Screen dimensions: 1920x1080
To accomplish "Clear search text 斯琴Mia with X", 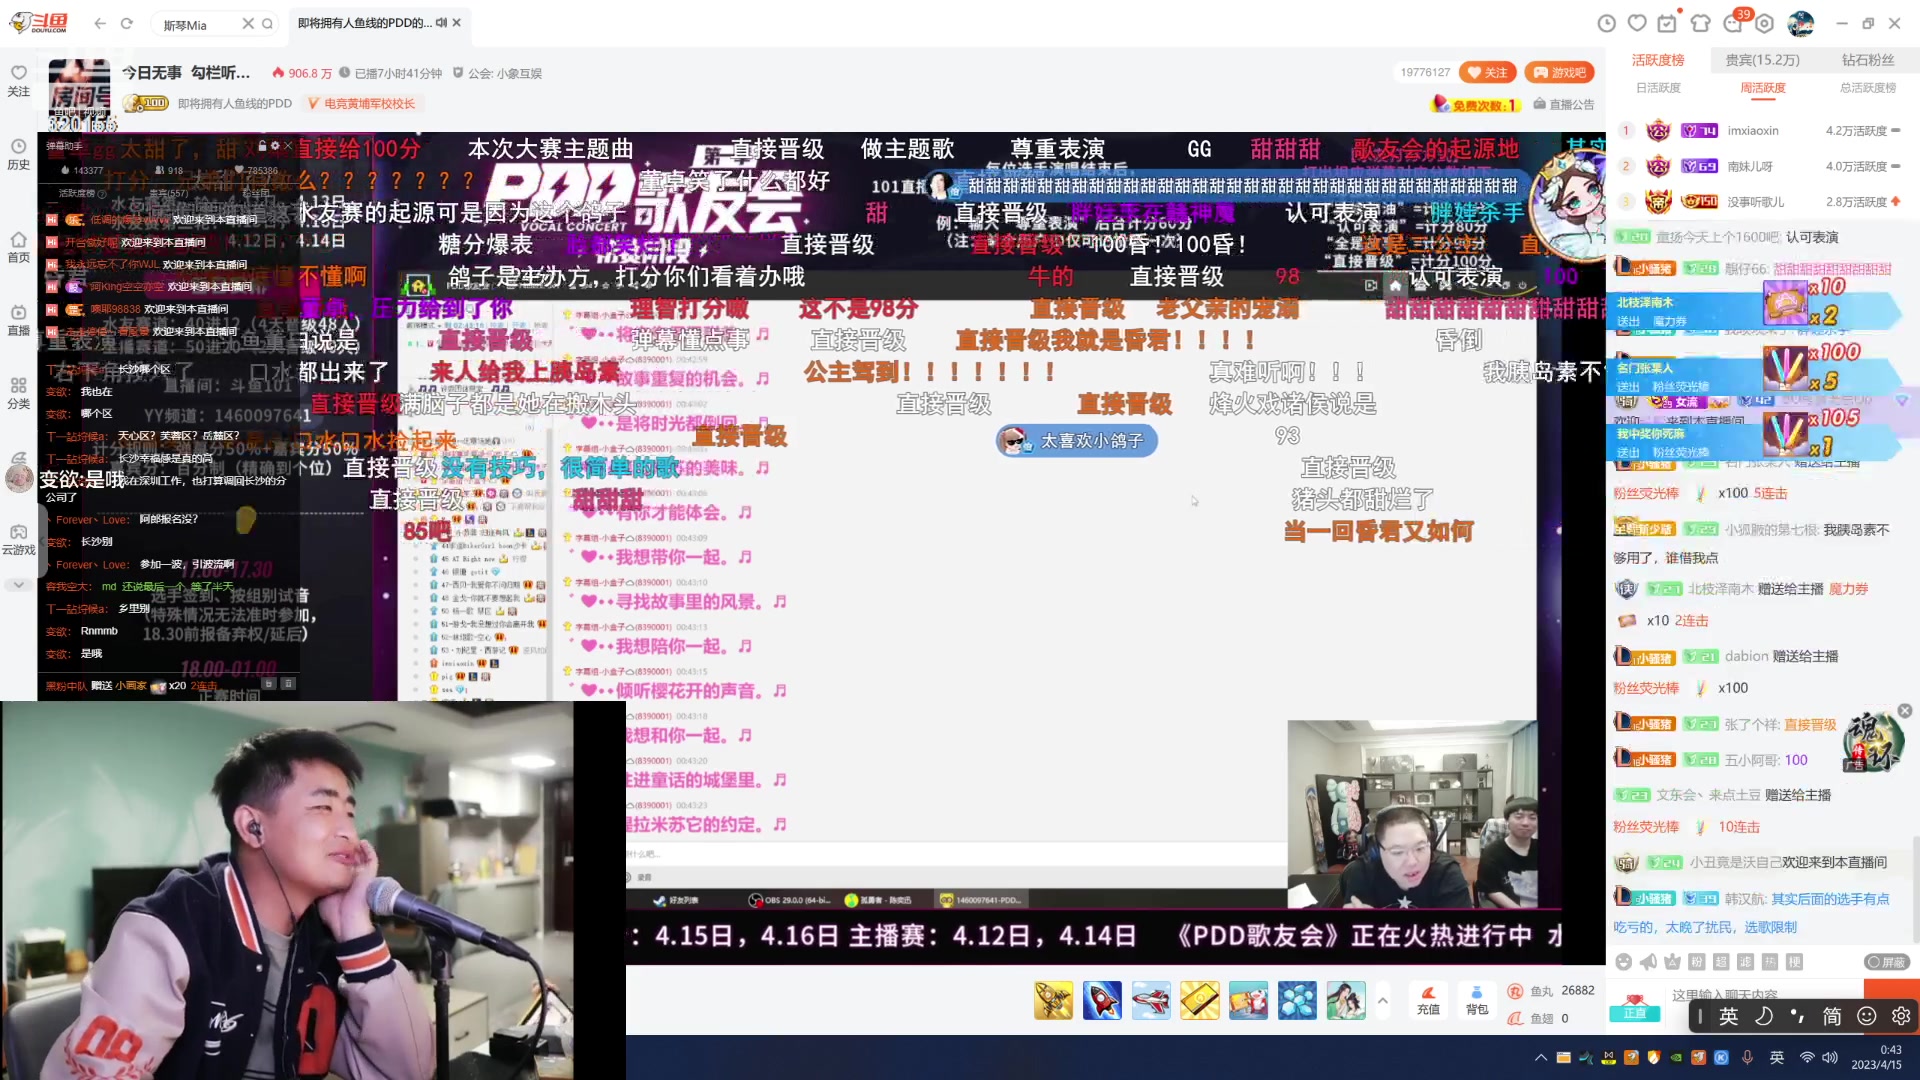I will 247,24.
